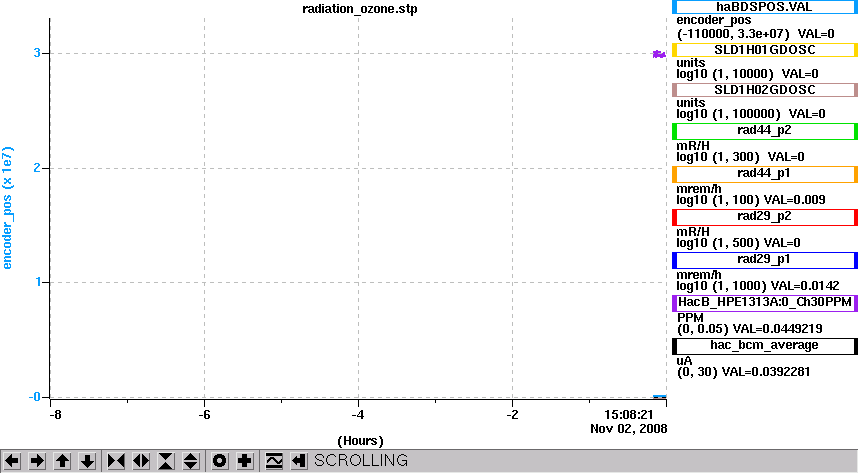The height and width of the screenshot is (473, 858).
Task: Select the rad29_p2 legend entry
Action: click(764, 217)
